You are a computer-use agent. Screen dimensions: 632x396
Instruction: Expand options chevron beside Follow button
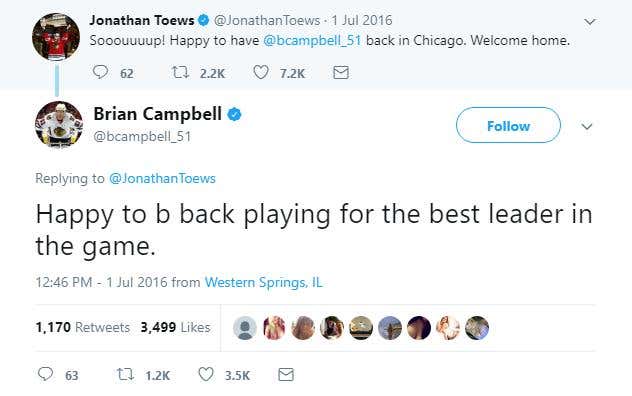click(587, 127)
